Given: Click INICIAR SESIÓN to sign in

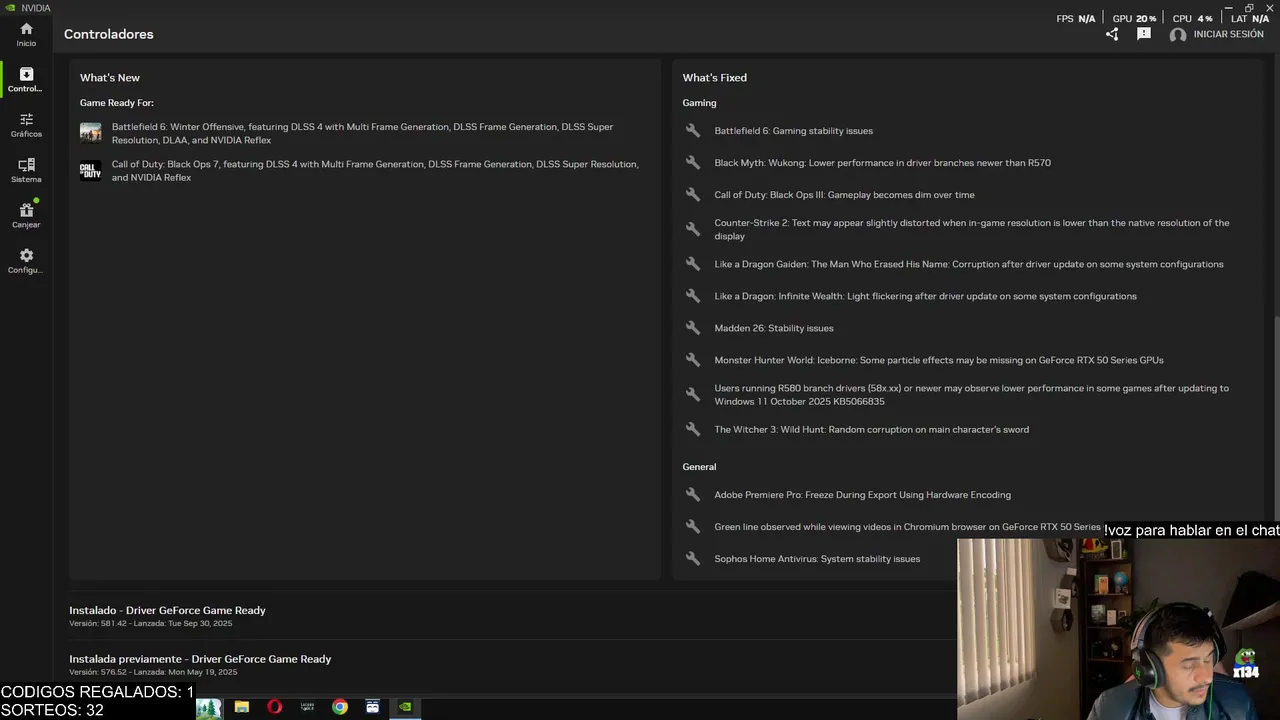Looking at the screenshot, I should tap(1228, 34).
